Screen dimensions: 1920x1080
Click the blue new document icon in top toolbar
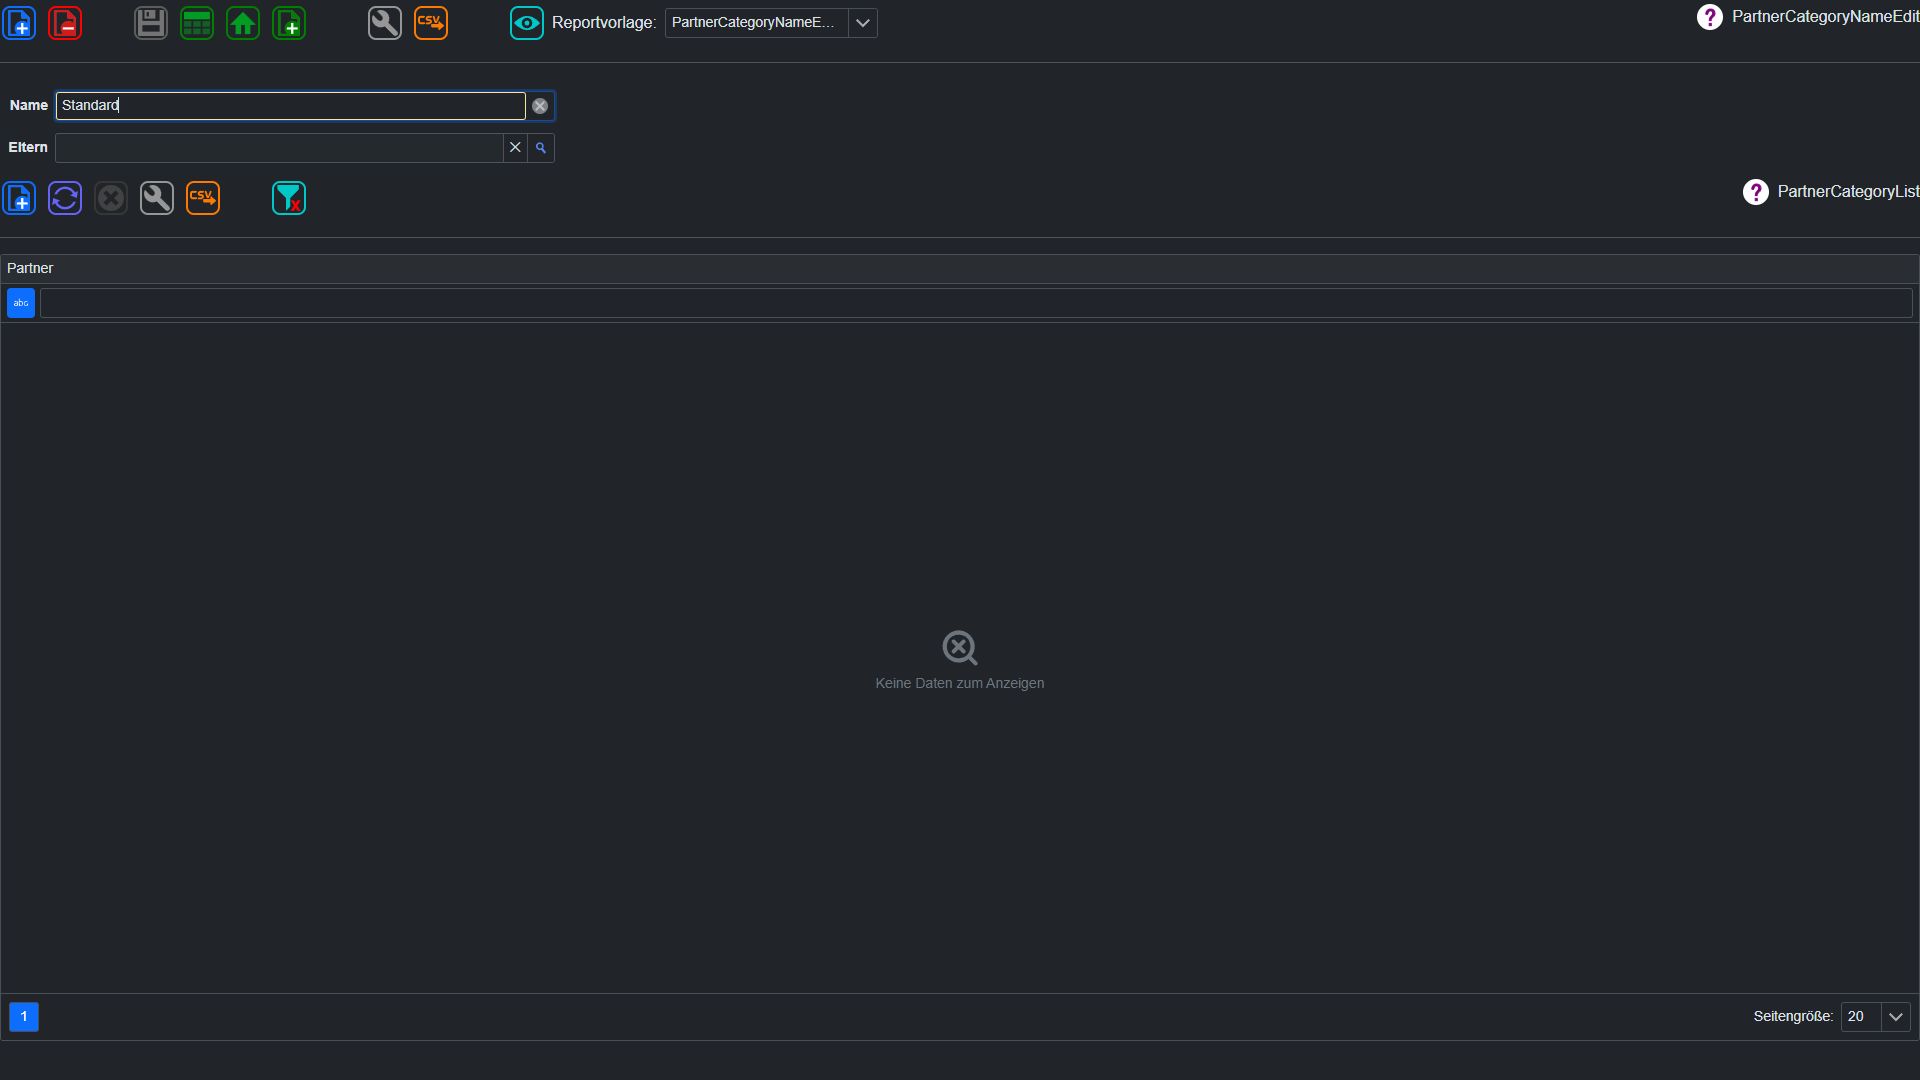click(x=19, y=23)
